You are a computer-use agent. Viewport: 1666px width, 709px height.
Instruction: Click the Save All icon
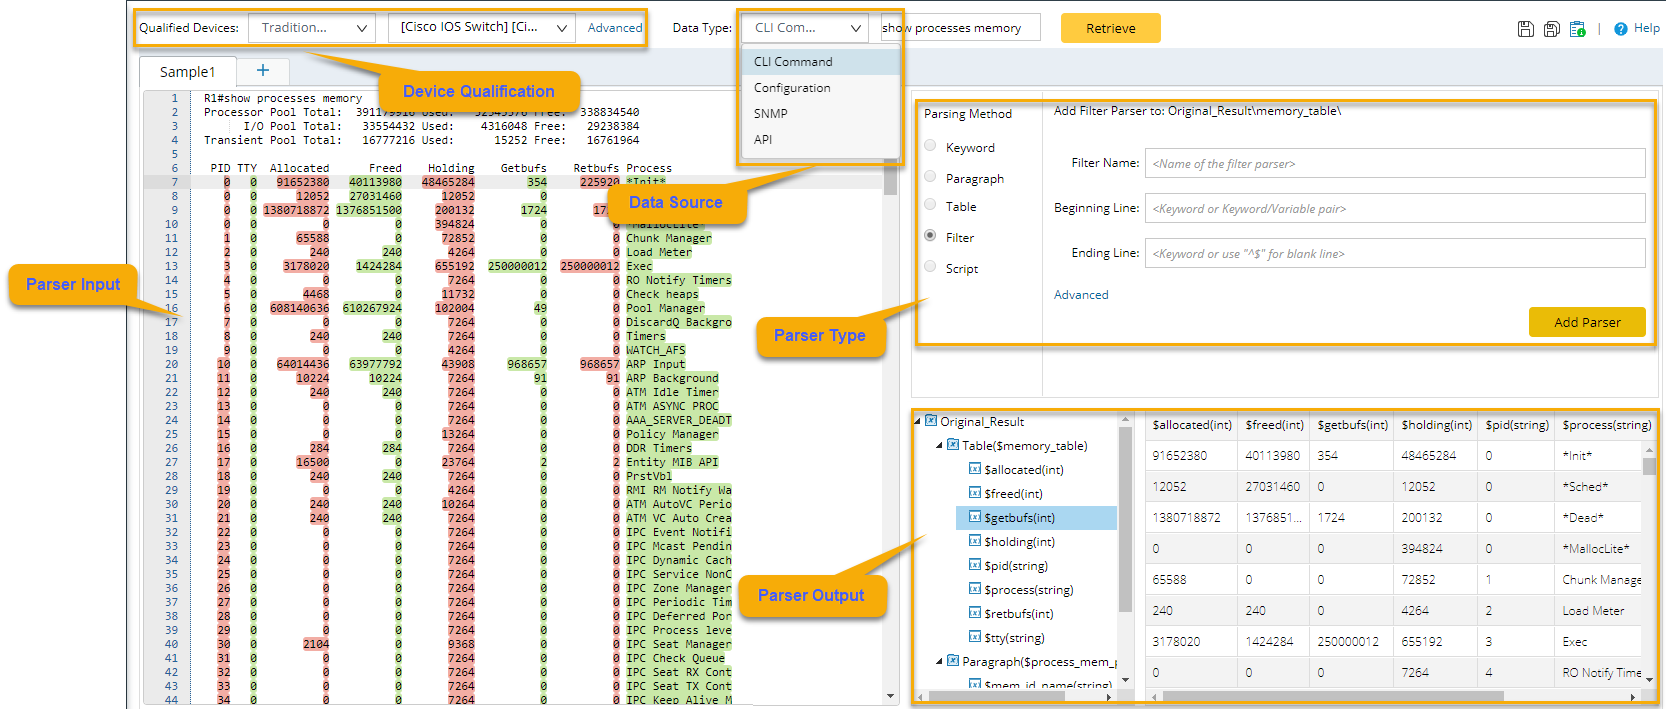[1551, 29]
